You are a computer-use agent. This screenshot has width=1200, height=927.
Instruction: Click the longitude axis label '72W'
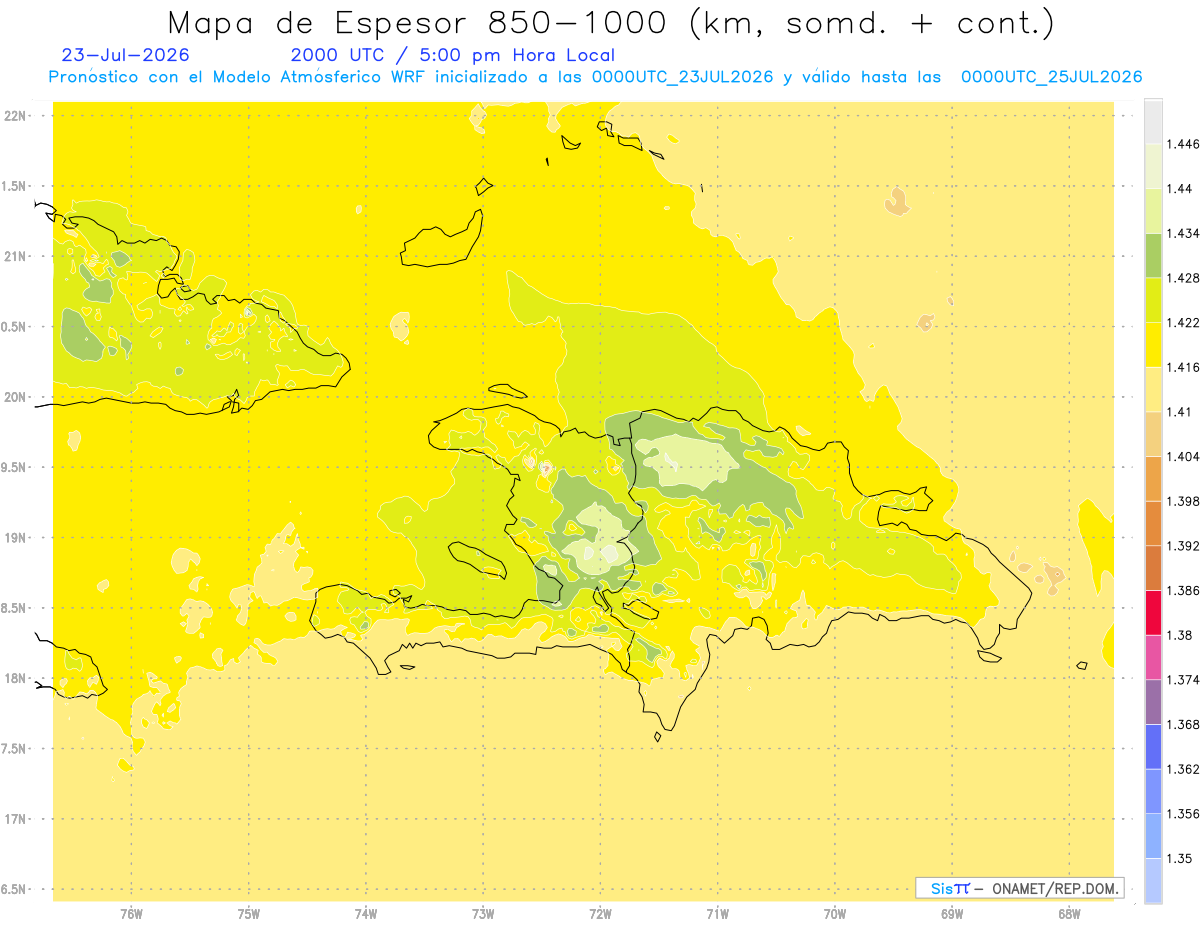tap(600, 913)
